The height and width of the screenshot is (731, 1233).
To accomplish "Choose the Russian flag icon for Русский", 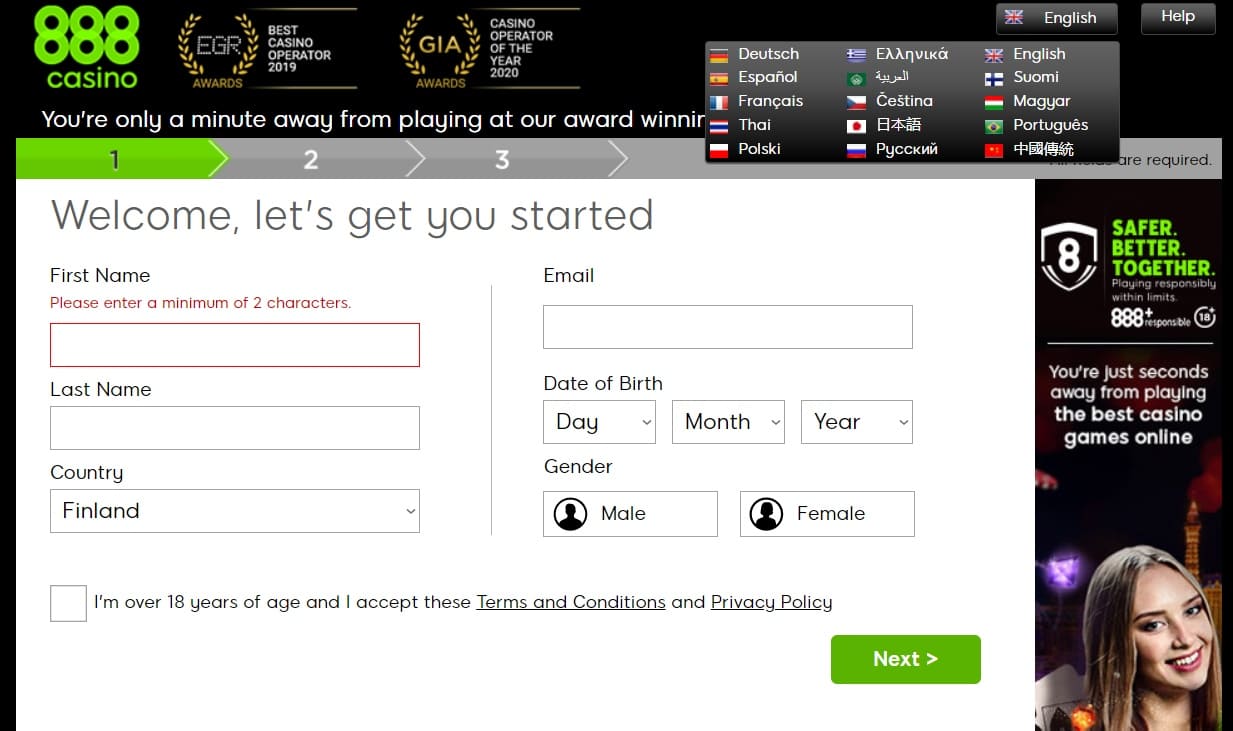I will 856,150.
